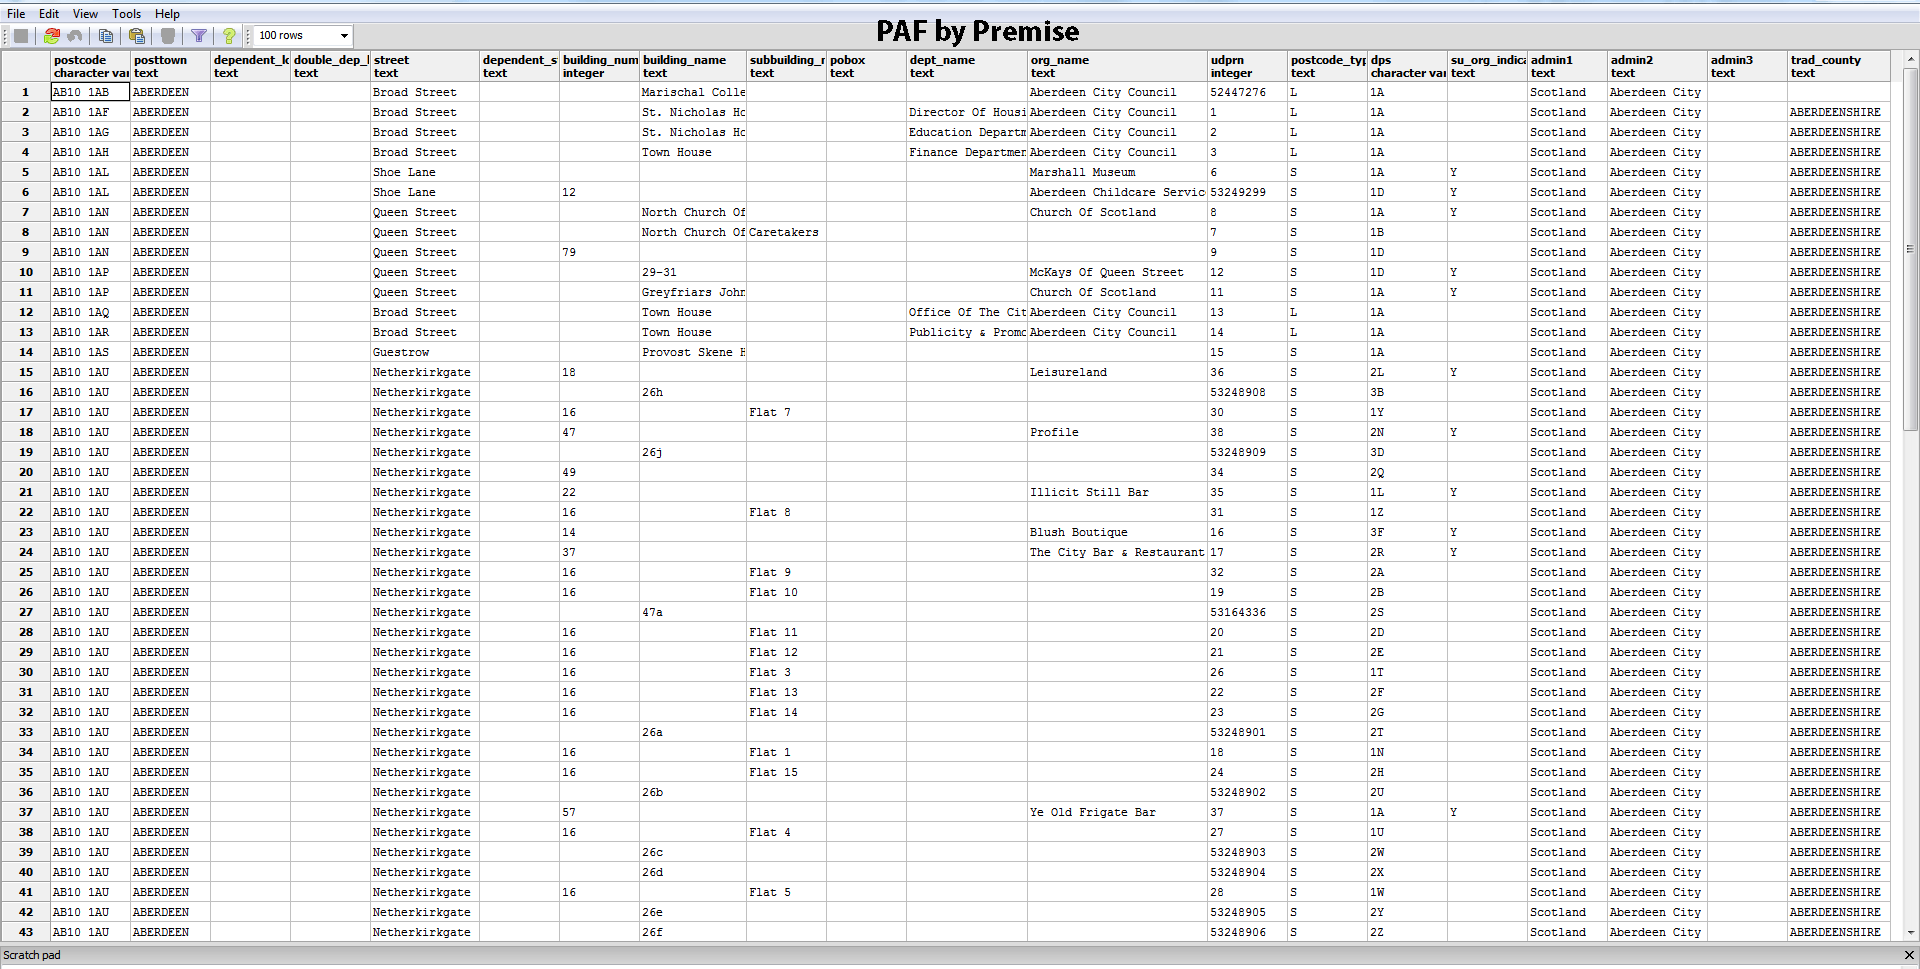Select the org_name column header

click(1117, 66)
